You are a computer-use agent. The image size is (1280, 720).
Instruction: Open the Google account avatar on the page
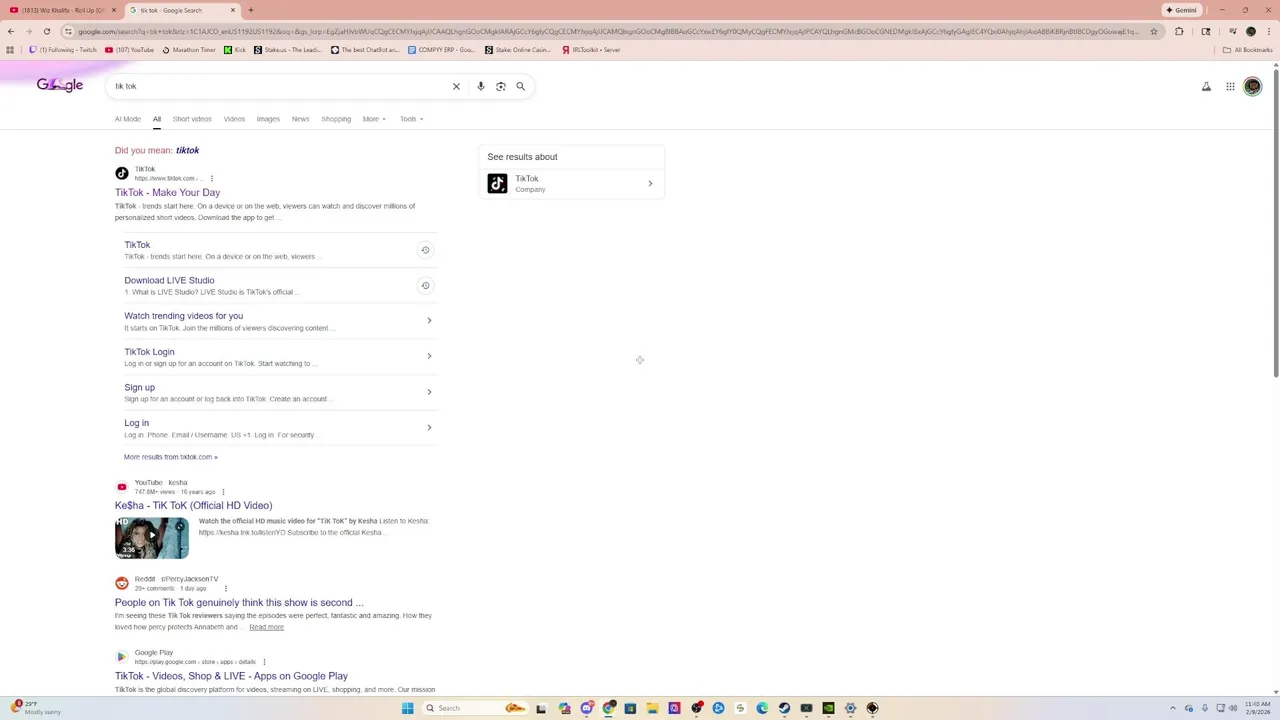tap(1252, 86)
